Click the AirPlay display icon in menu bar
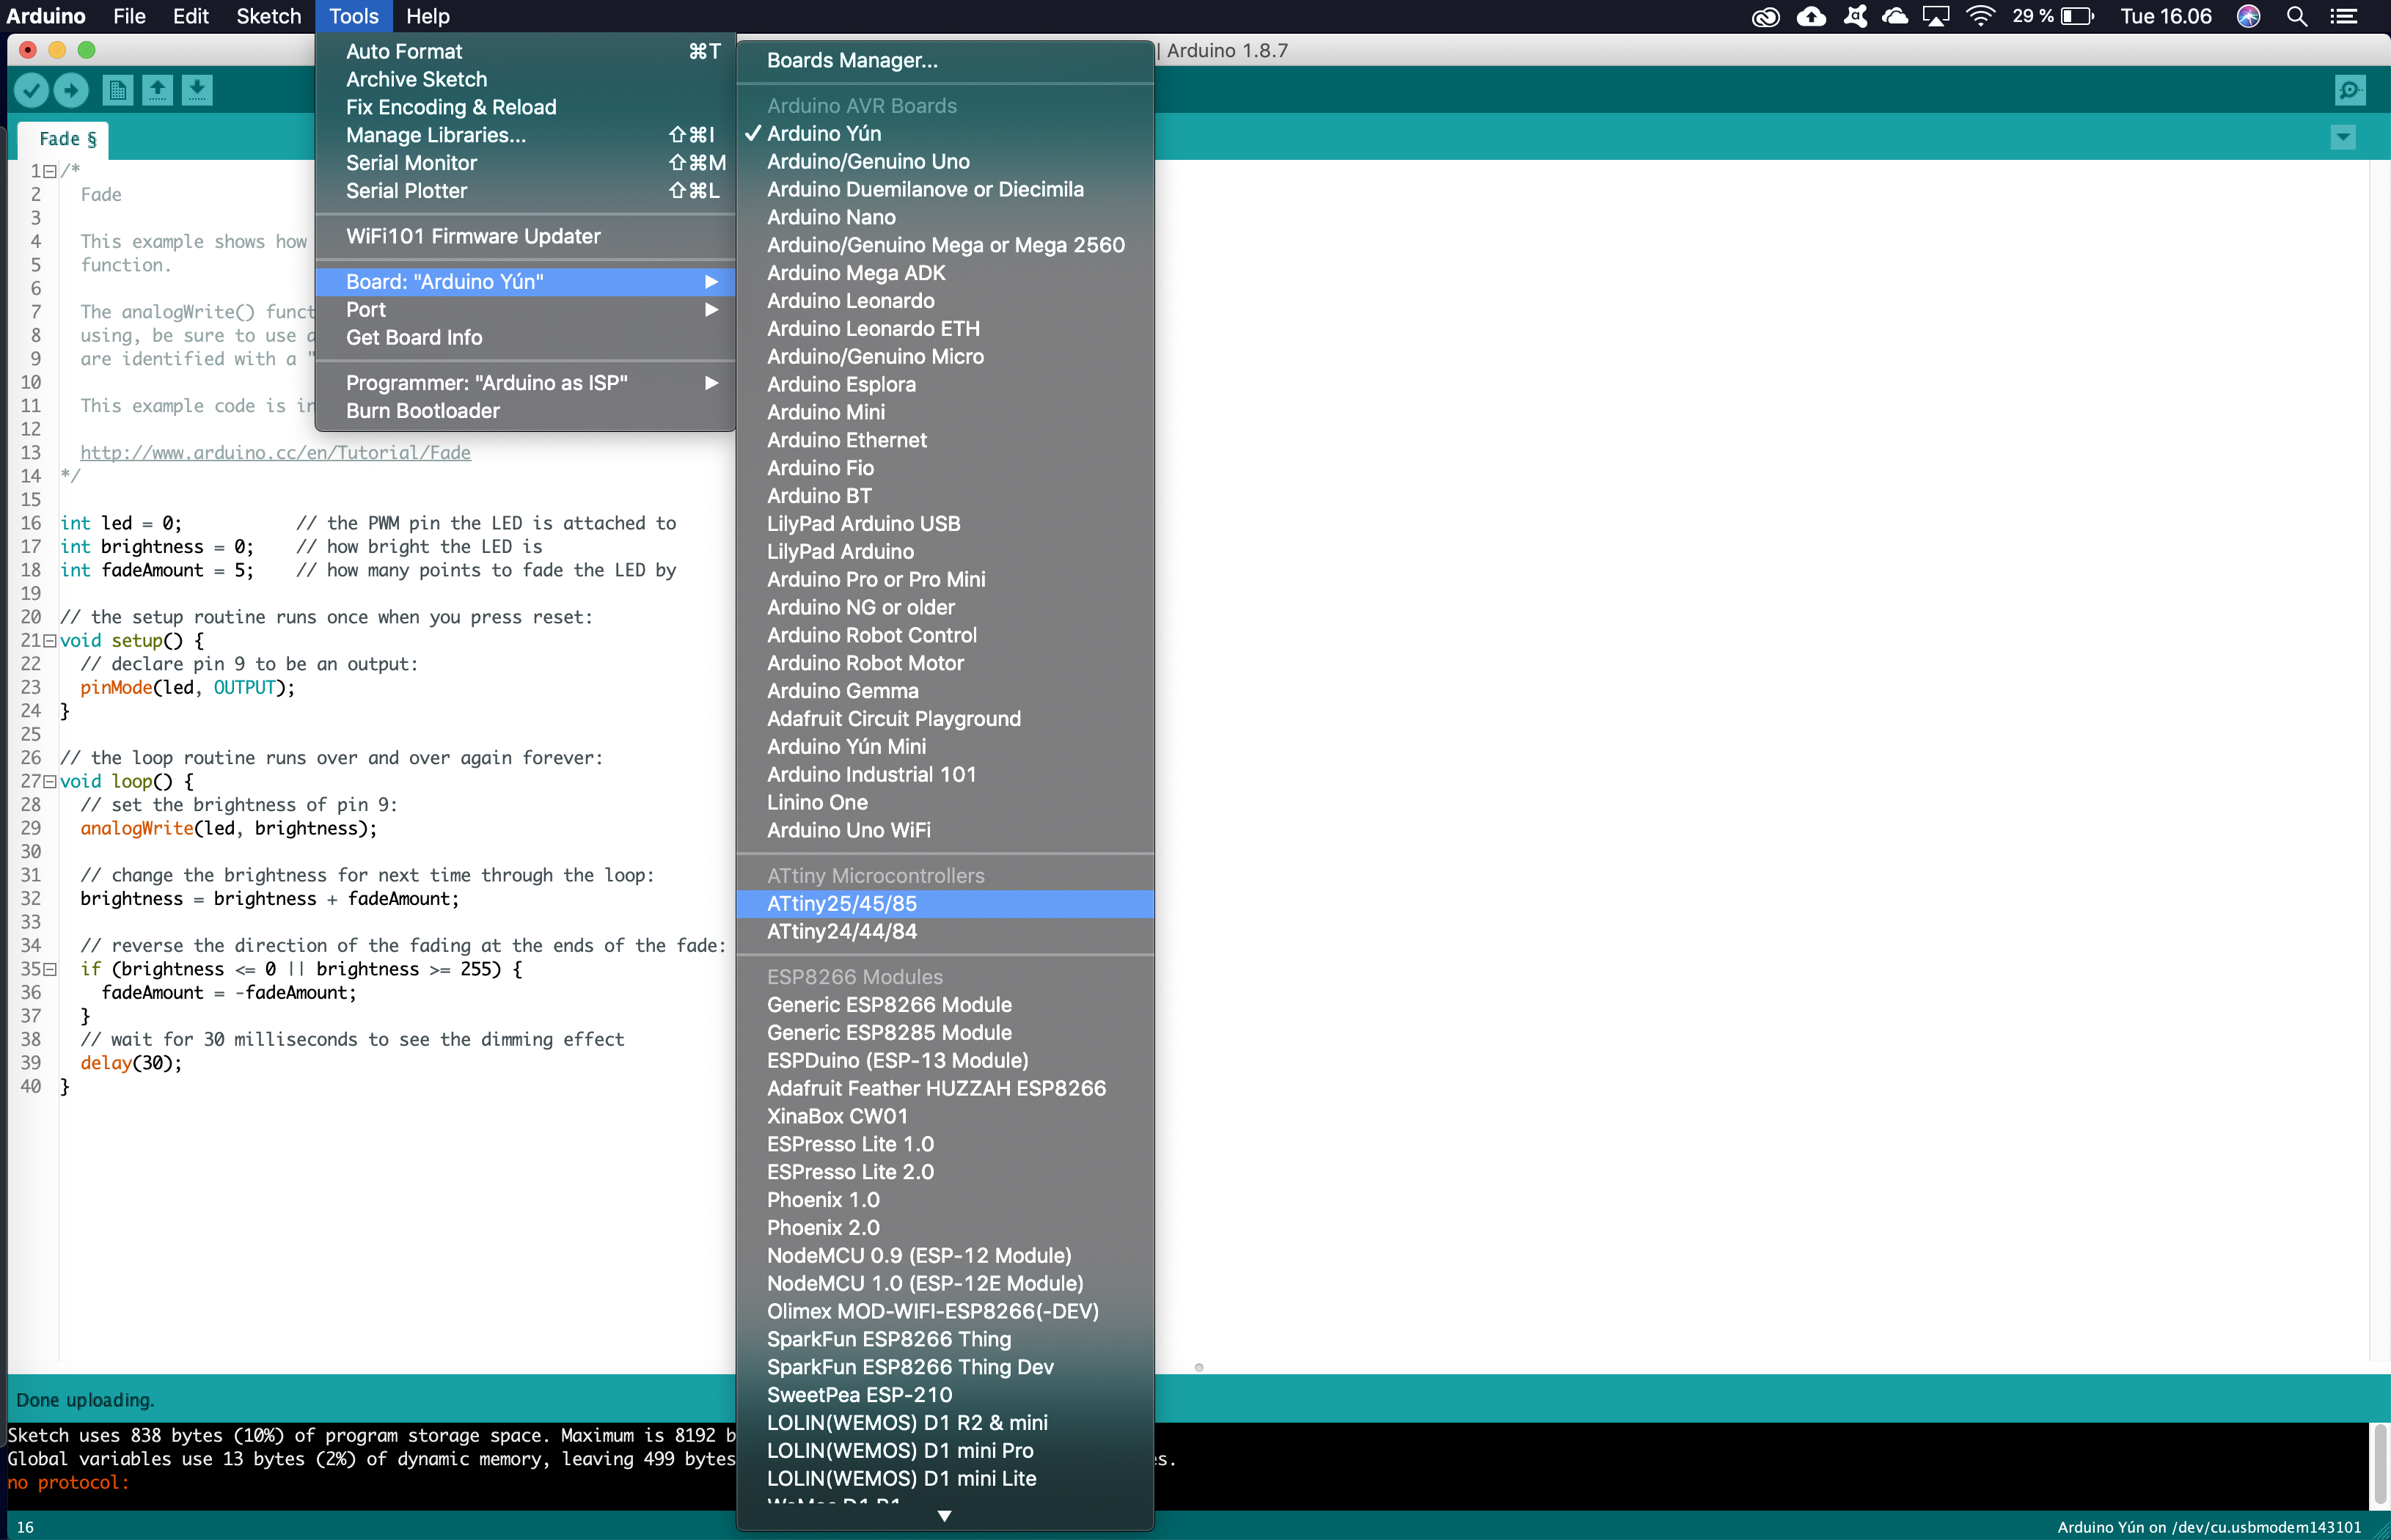This screenshot has height=1540, width=2391. pos(1936,16)
